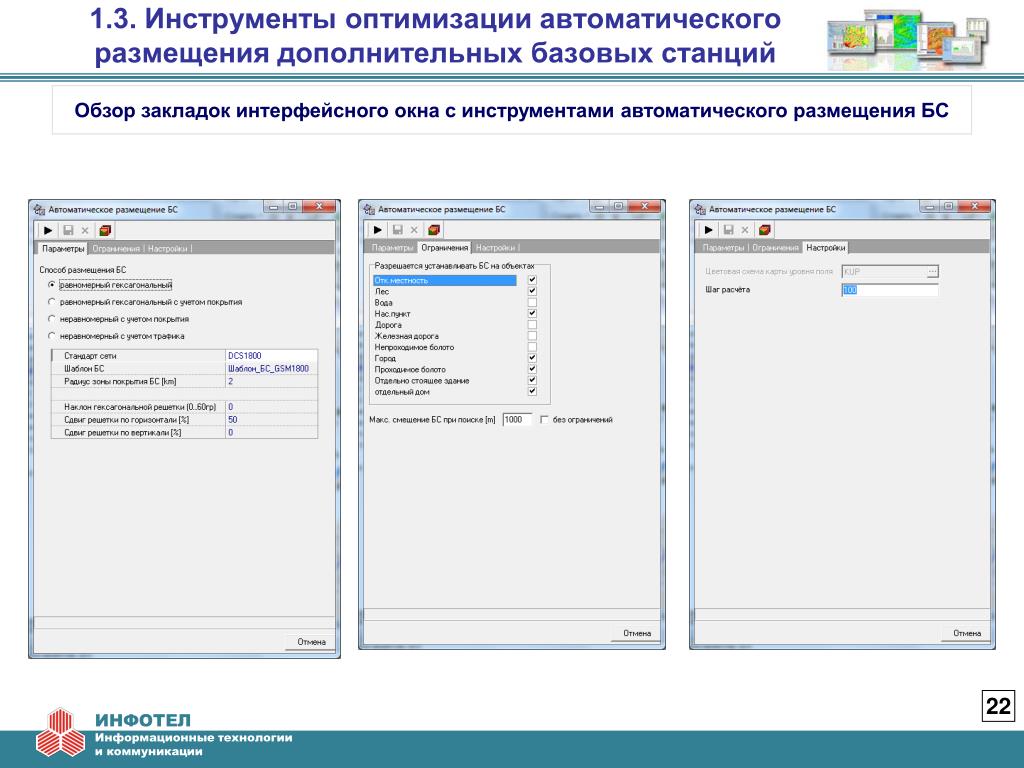The width and height of the screenshot is (1024, 768).
Task: Check 'без ограничений' checkbox
Action: pyautogui.click(x=545, y=420)
